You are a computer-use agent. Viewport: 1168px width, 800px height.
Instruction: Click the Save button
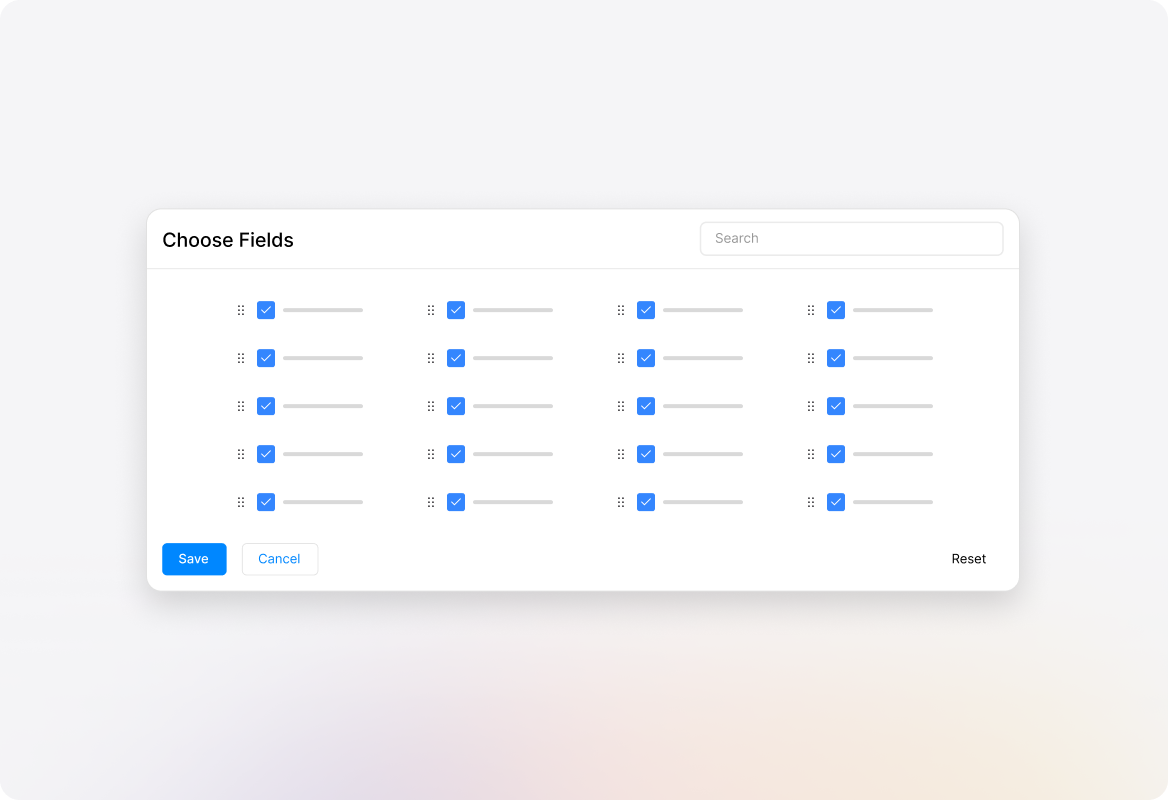click(194, 559)
